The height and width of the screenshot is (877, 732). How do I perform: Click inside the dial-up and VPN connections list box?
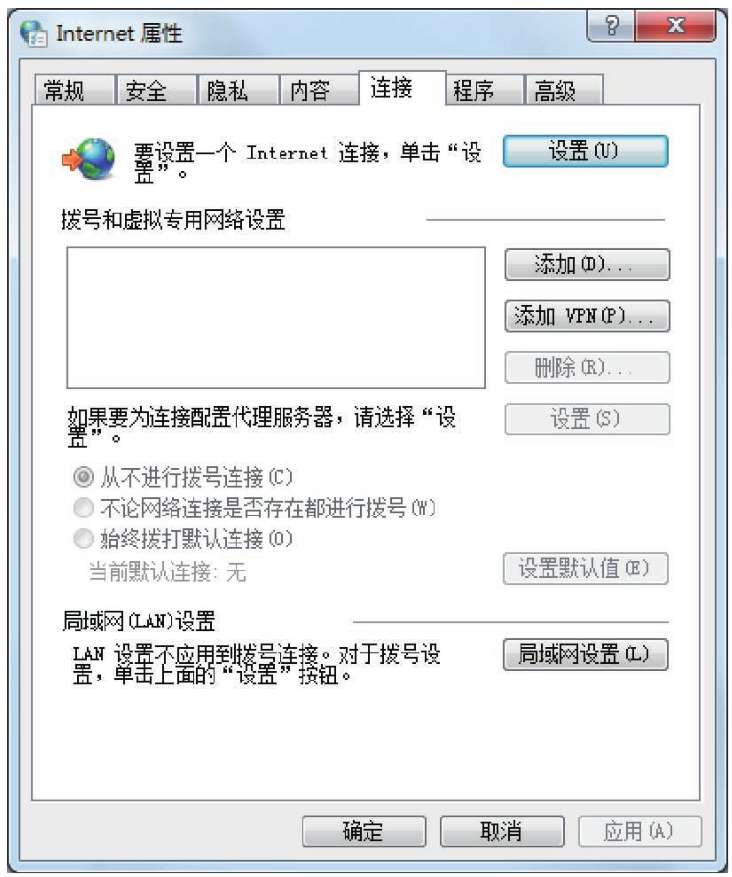pos(276,318)
